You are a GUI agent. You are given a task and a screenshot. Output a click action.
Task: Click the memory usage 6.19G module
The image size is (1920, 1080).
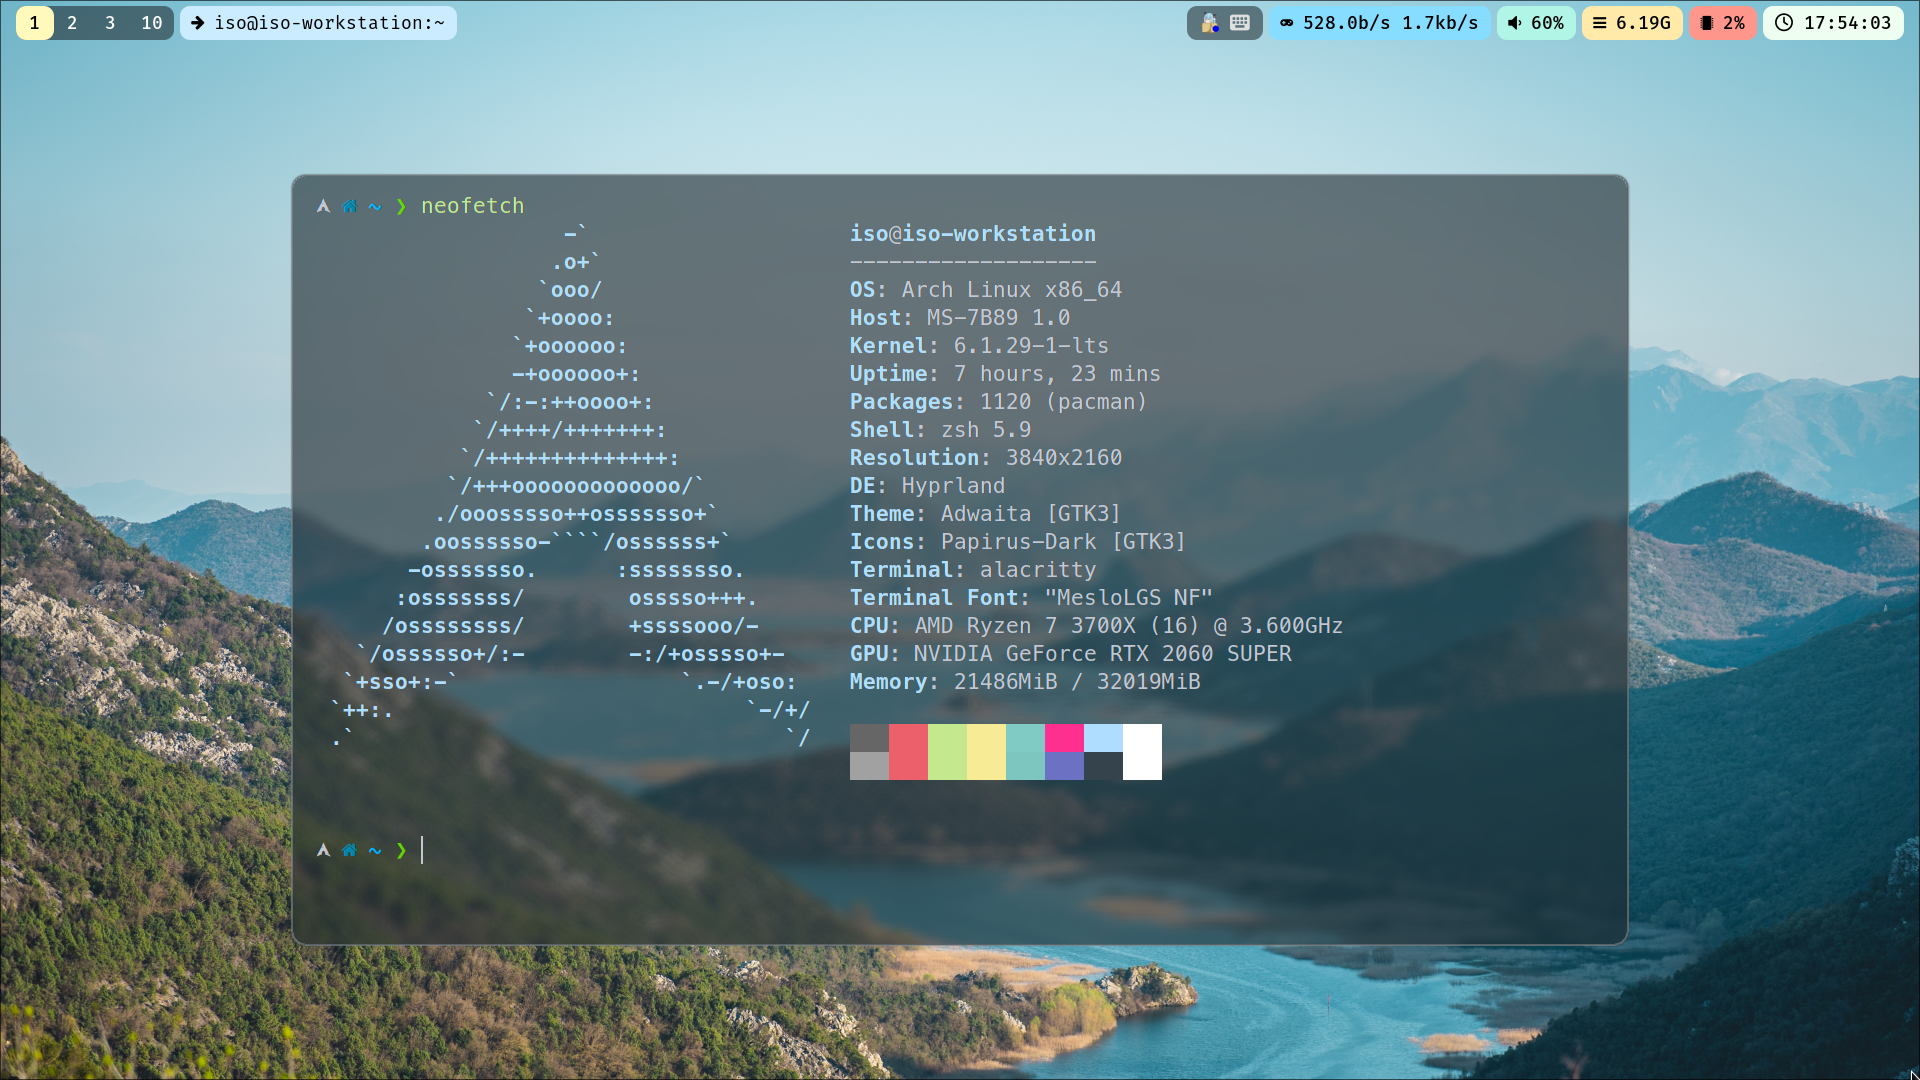coord(1632,22)
